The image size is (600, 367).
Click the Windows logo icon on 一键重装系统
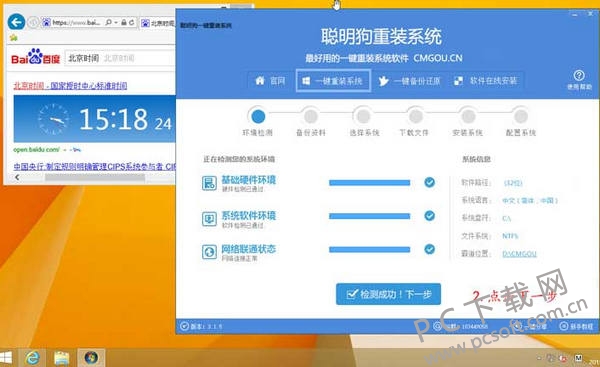pyautogui.click(x=306, y=81)
